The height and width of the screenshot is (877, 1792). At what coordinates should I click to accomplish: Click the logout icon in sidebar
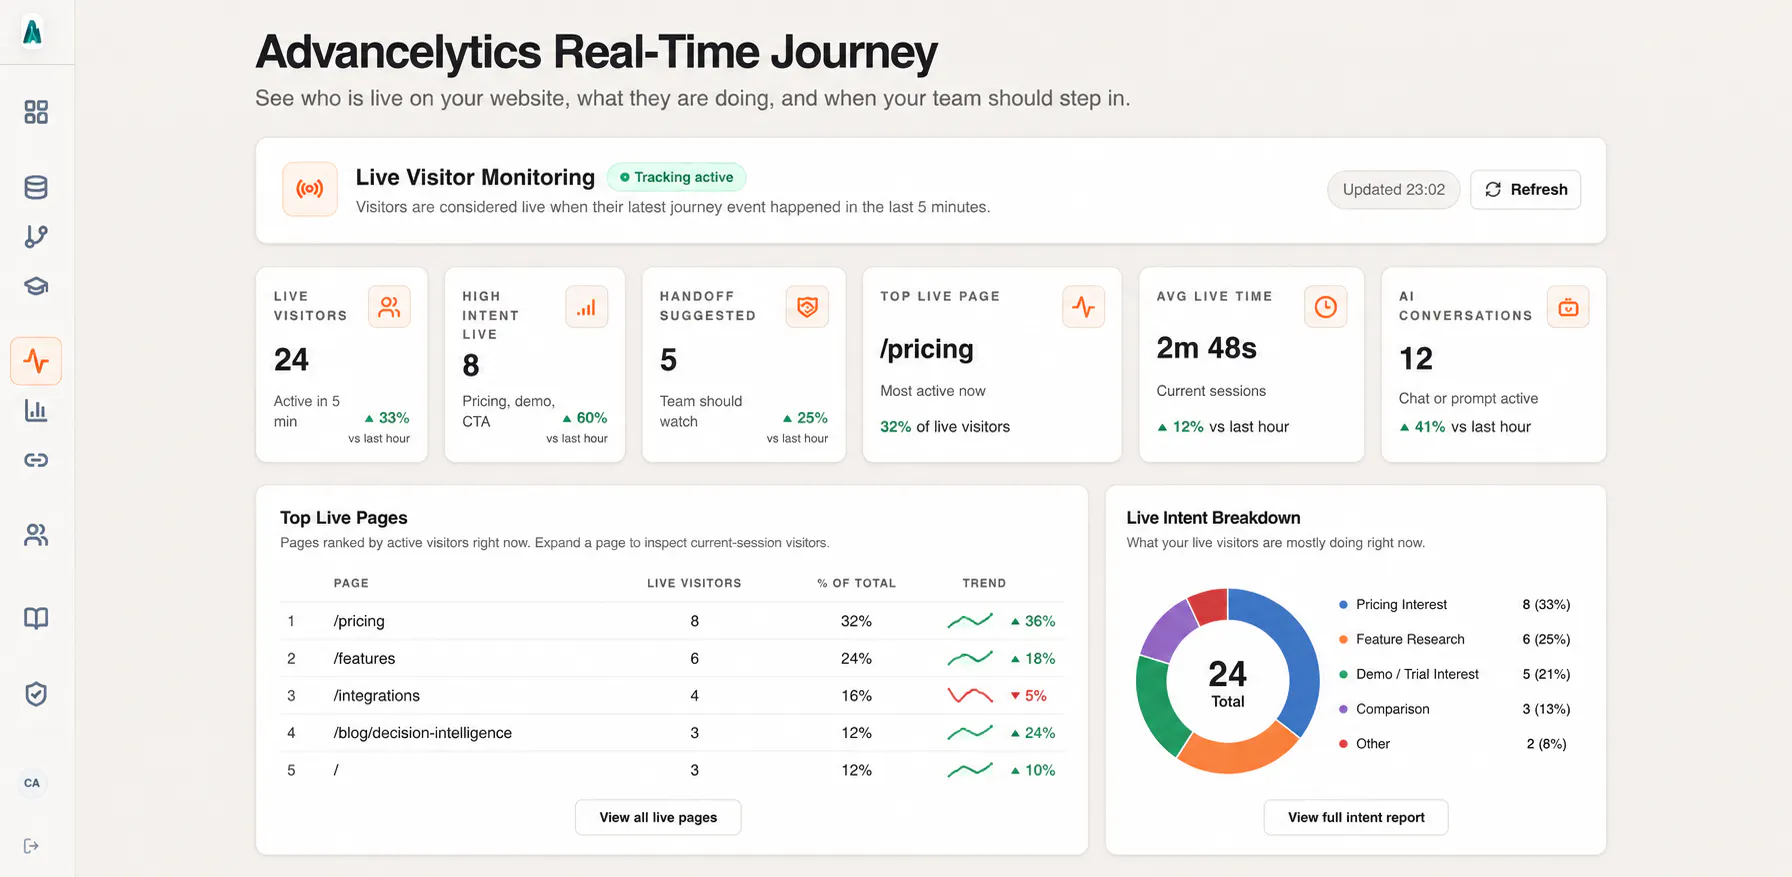click(32, 846)
